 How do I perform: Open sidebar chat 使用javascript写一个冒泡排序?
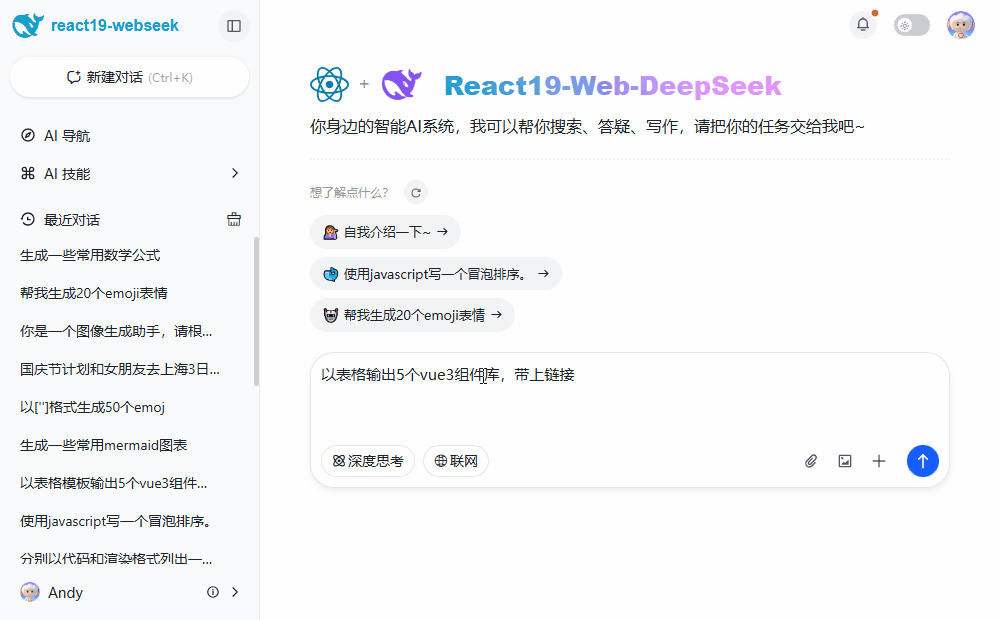coord(115,521)
